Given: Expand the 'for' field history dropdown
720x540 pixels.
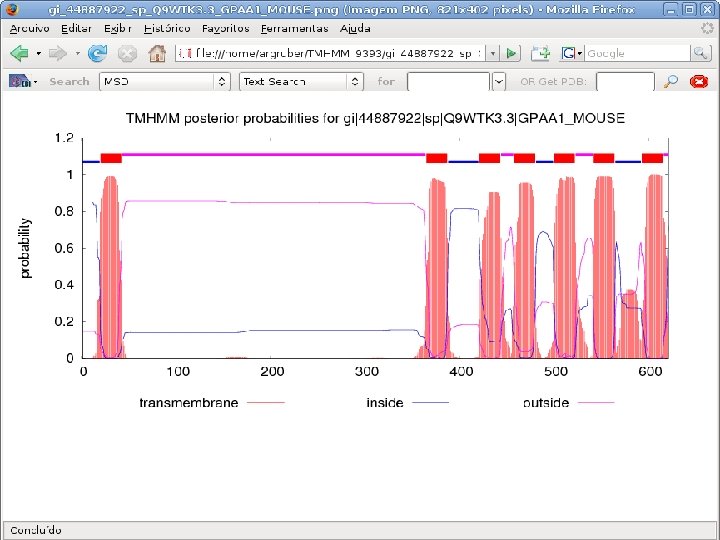Looking at the screenshot, I should (x=499, y=82).
